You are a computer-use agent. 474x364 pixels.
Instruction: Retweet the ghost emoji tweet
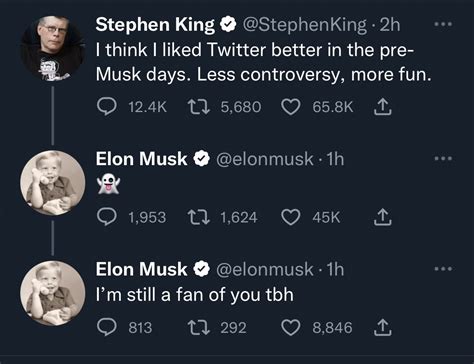199,217
